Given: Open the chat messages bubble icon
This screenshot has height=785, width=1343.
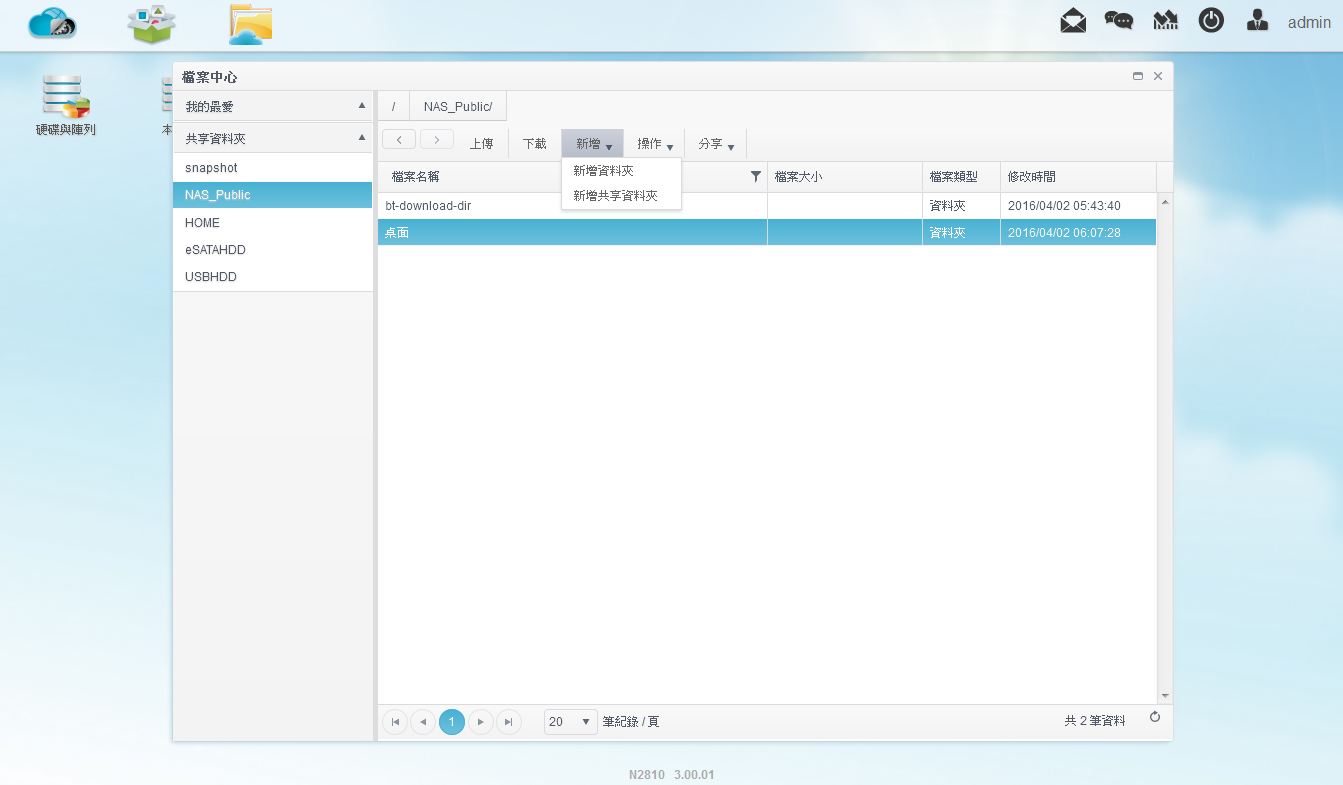Looking at the screenshot, I should [x=1119, y=20].
